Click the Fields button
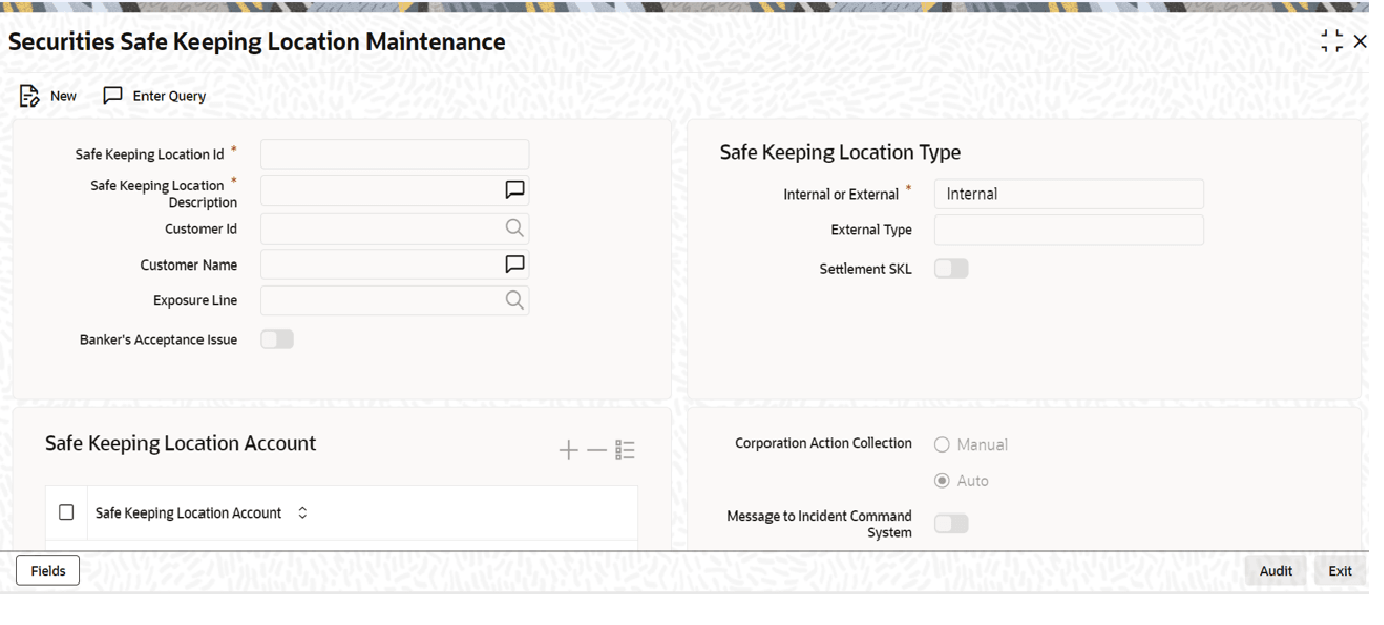This screenshot has width=1384, height=625. click(48, 571)
